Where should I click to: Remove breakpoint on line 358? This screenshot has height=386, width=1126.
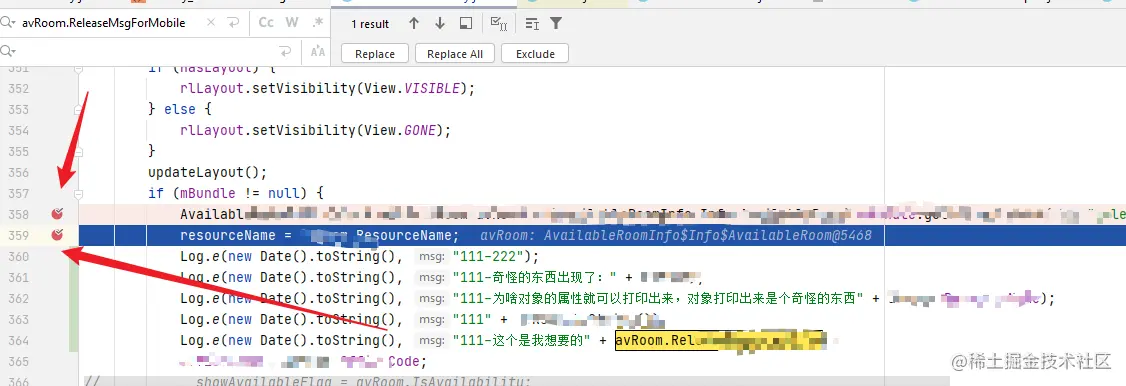pos(57,213)
